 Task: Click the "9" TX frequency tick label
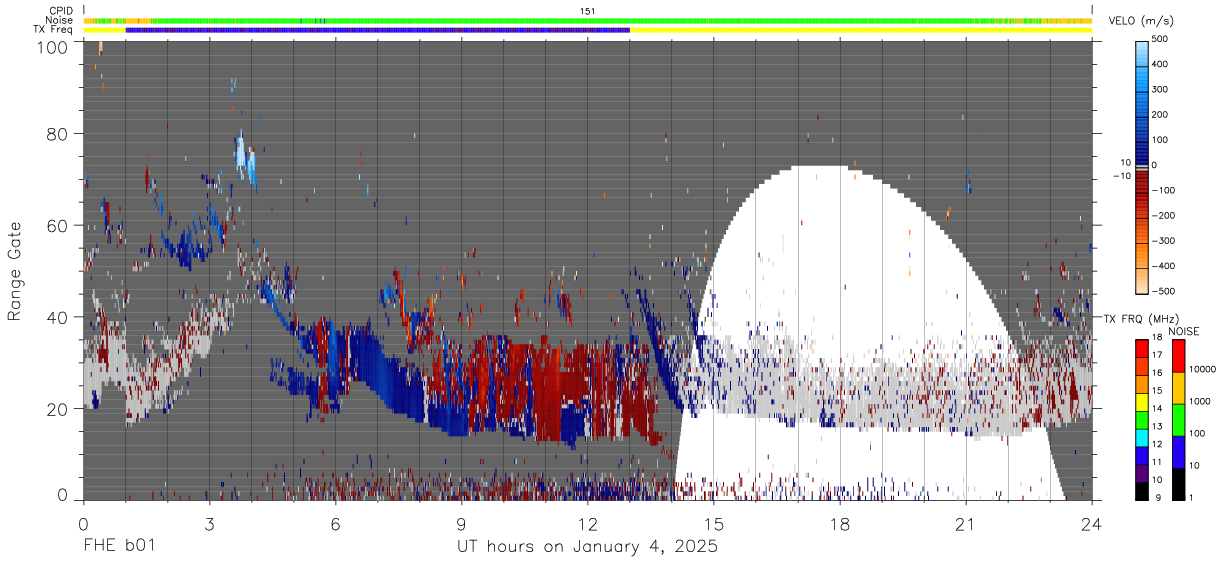click(1158, 497)
